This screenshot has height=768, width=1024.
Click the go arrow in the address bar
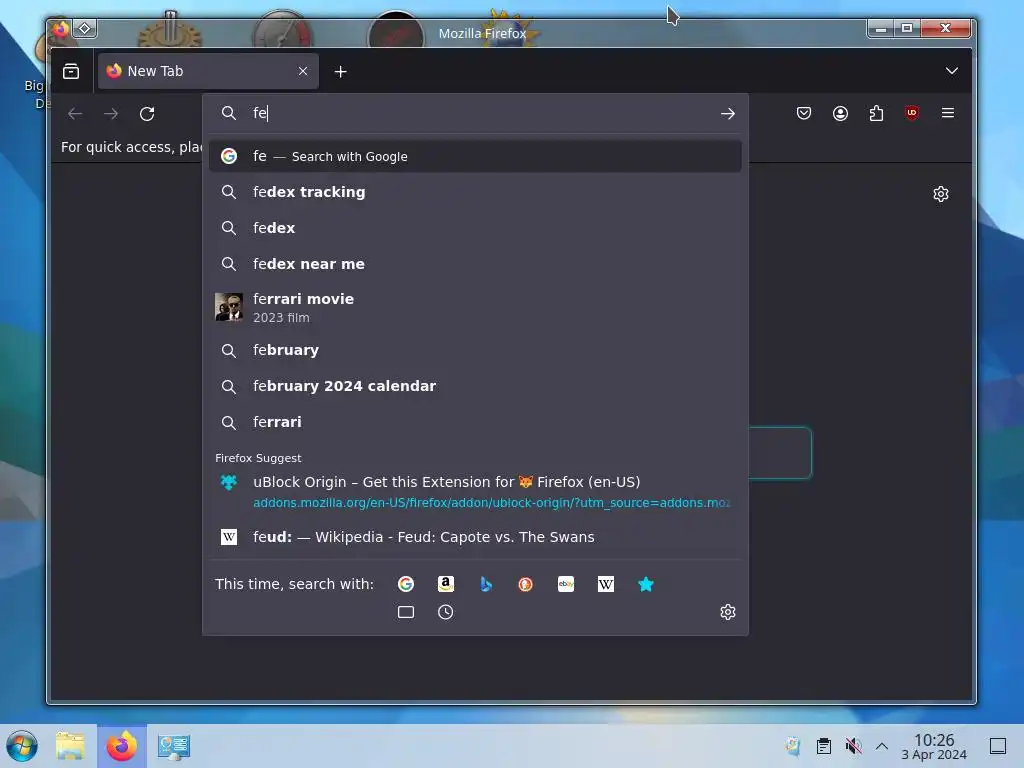coord(728,114)
